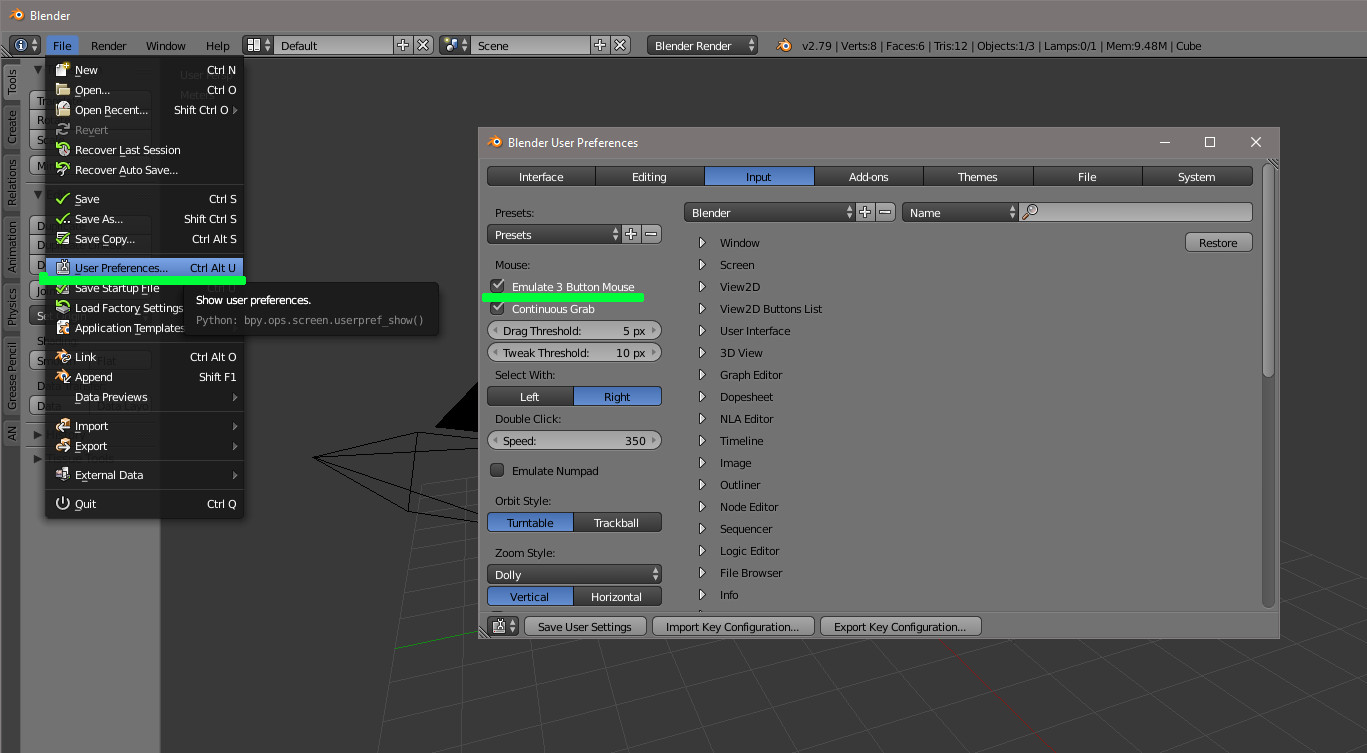Click the Info editor type icon
1367x753 pixels.
pyautogui.click(x=25, y=46)
